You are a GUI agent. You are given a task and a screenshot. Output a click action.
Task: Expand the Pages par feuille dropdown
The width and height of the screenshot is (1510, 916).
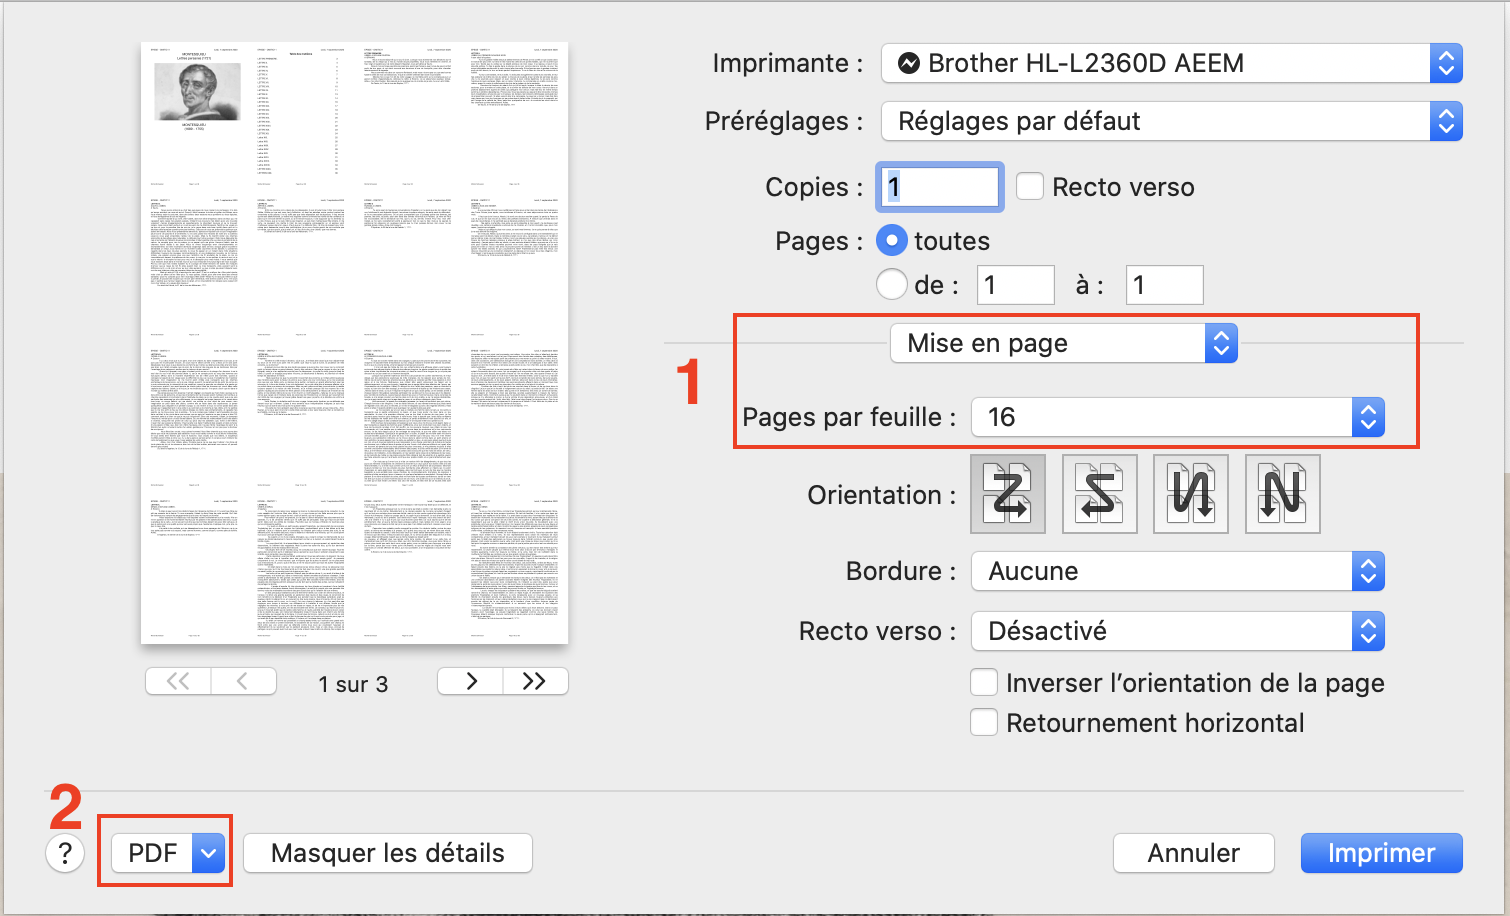1177,417
